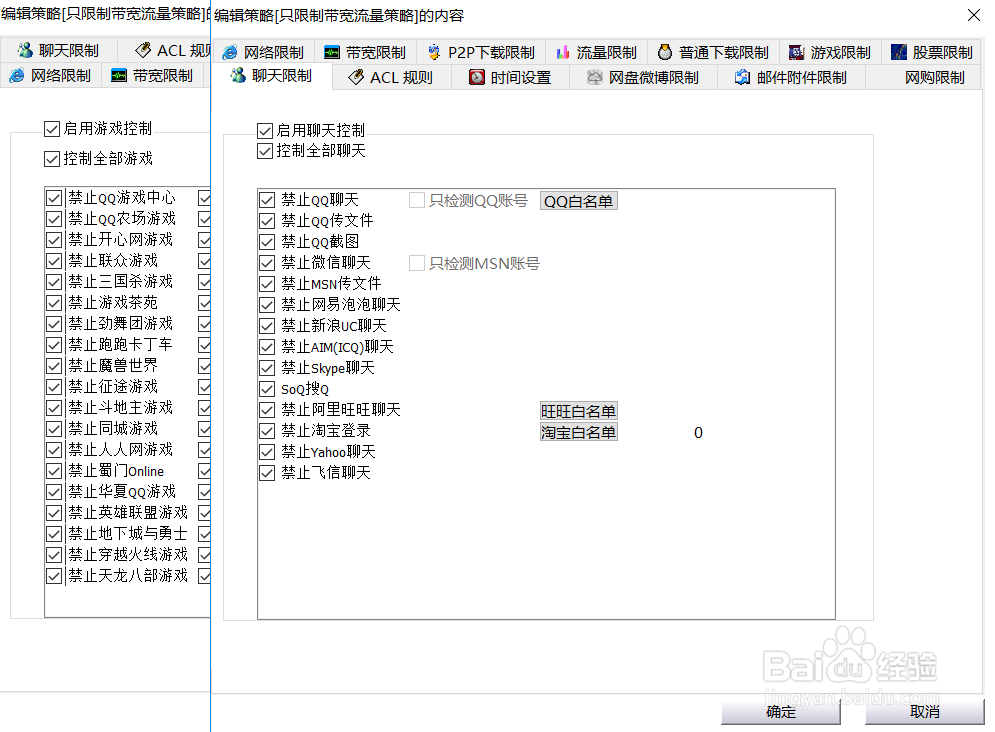Uncheck 禁止魔兽世界 in back window
This screenshot has width=995, height=732.
coord(54,366)
